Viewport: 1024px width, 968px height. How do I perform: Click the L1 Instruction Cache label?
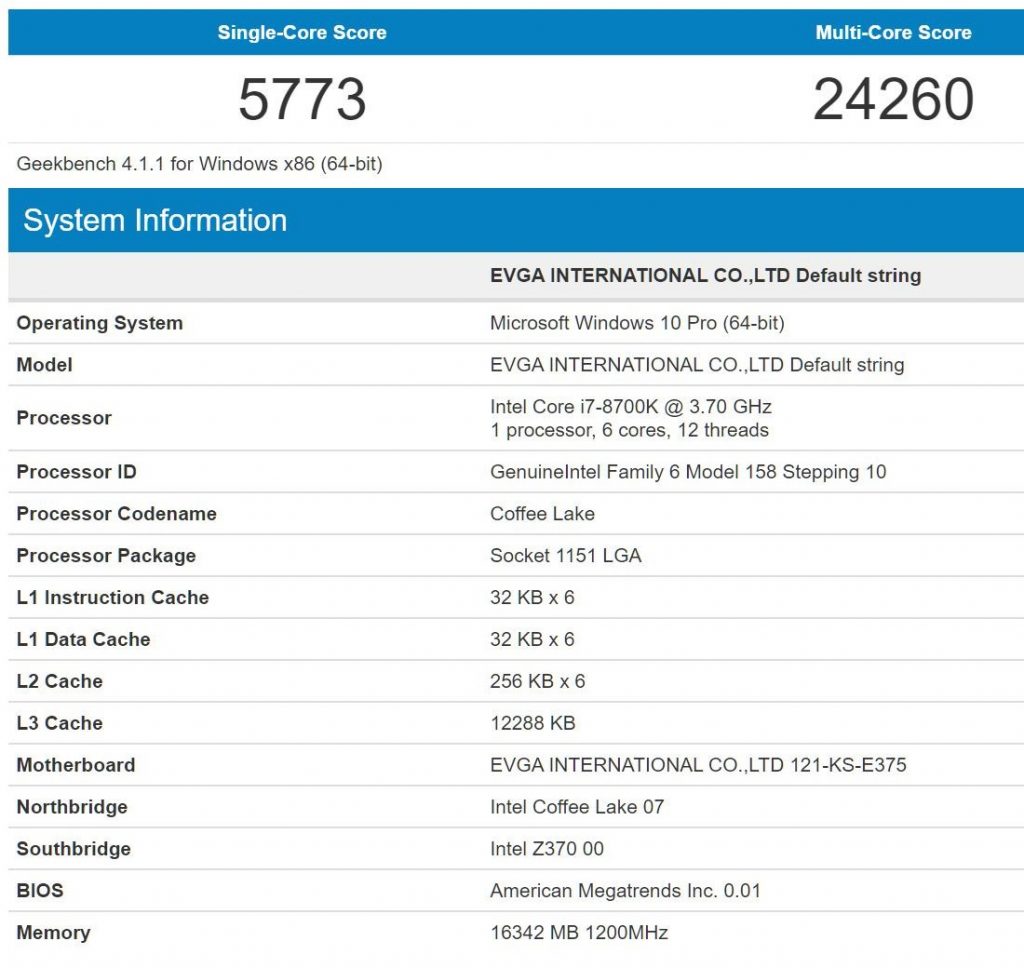pyautogui.click(x=112, y=597)
